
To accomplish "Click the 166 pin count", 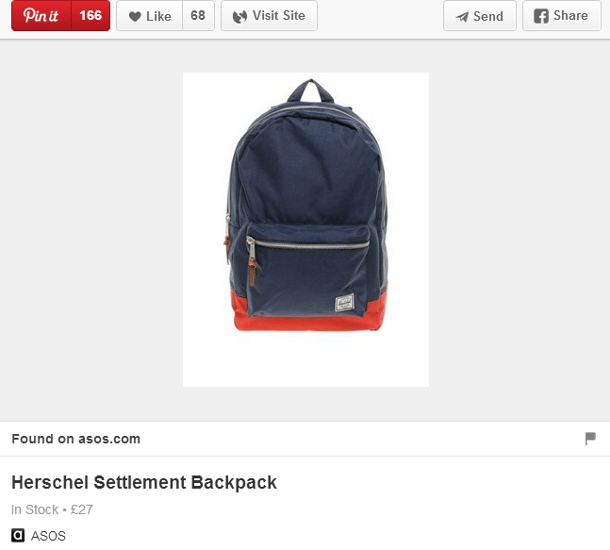I will tap(91, 16).
